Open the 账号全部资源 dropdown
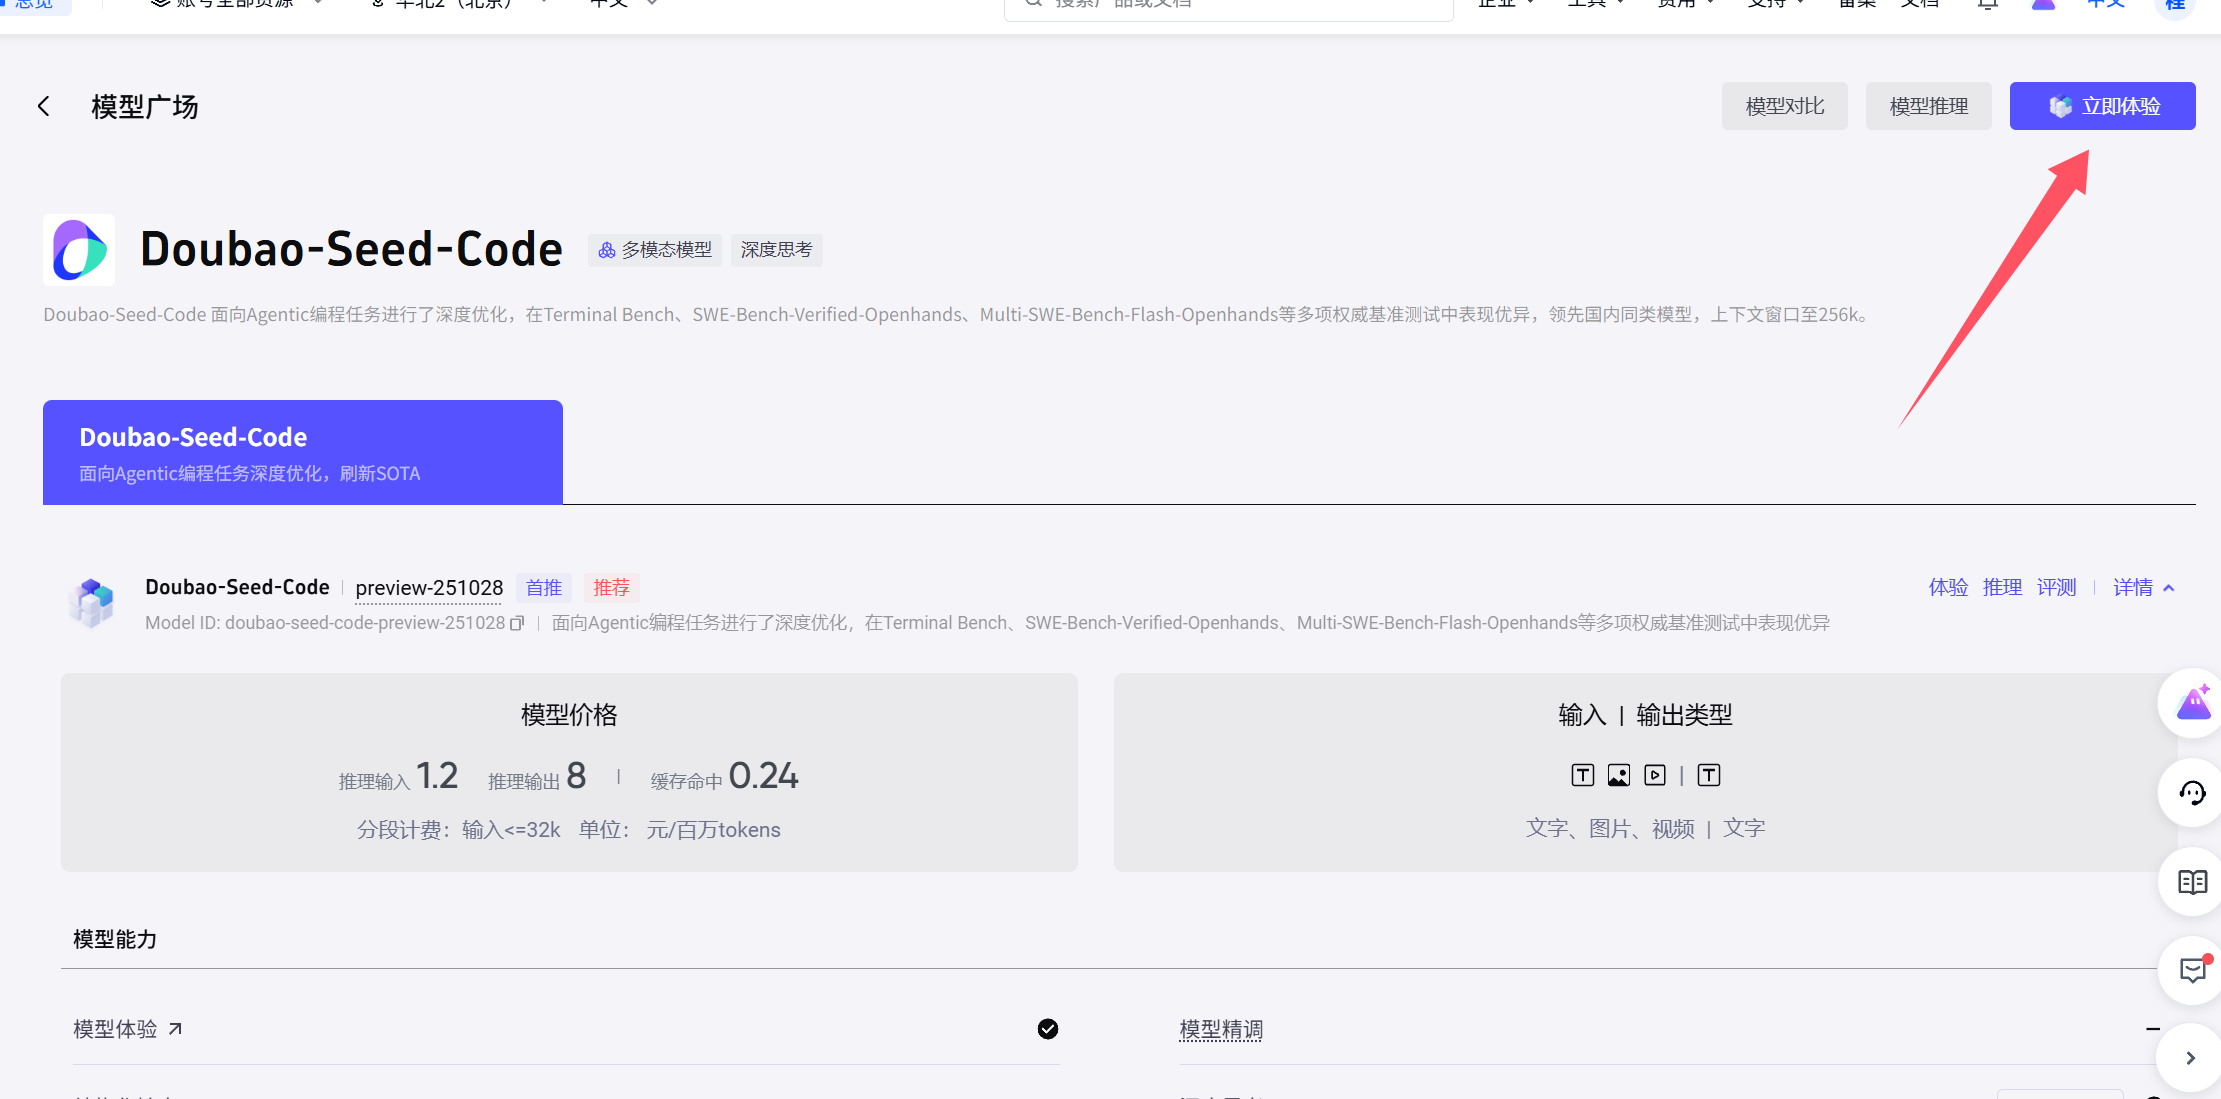The height and width of the screenshot is (1099, 2221). coord(232,3)
